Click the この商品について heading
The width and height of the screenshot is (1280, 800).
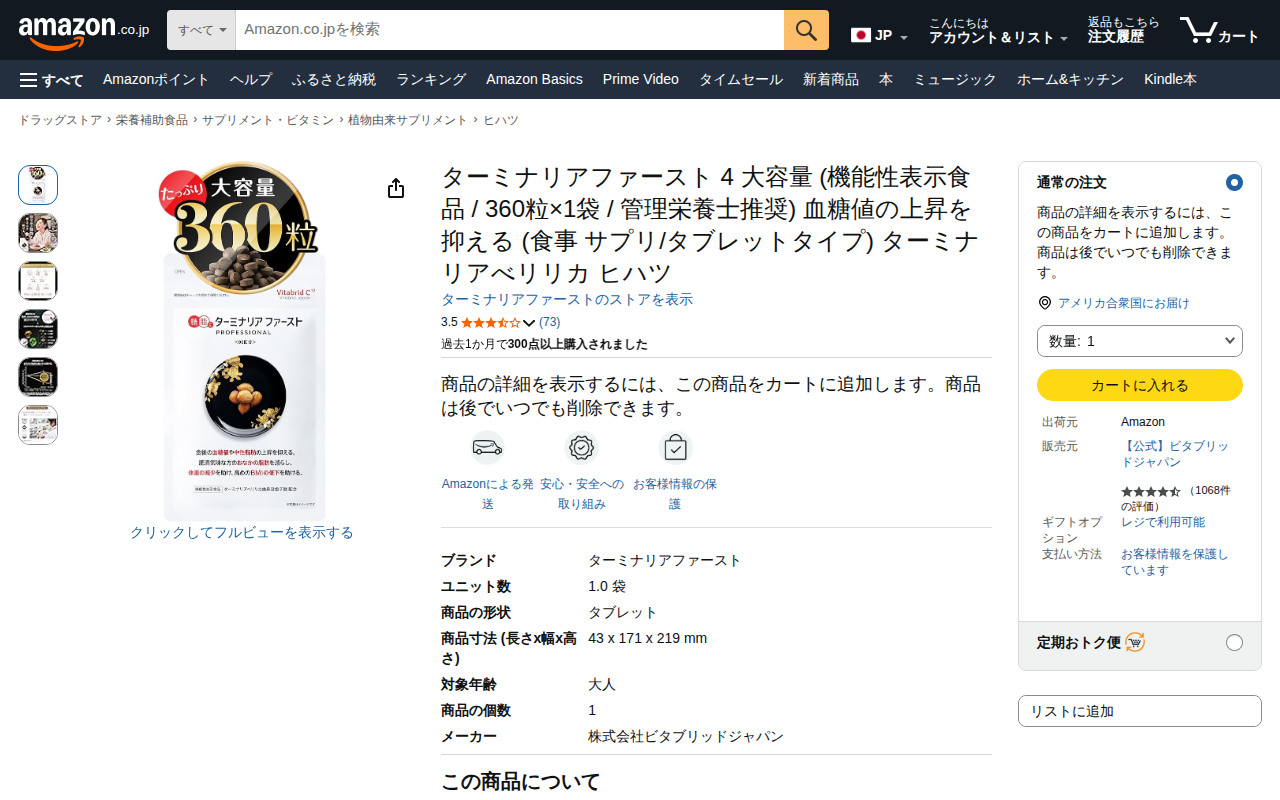[x=521, y=782]
